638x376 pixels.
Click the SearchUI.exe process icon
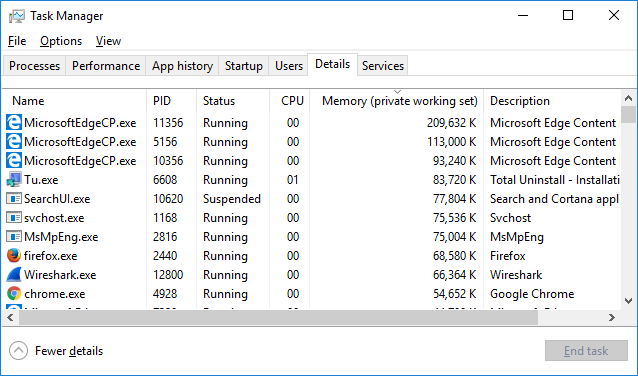13,199
